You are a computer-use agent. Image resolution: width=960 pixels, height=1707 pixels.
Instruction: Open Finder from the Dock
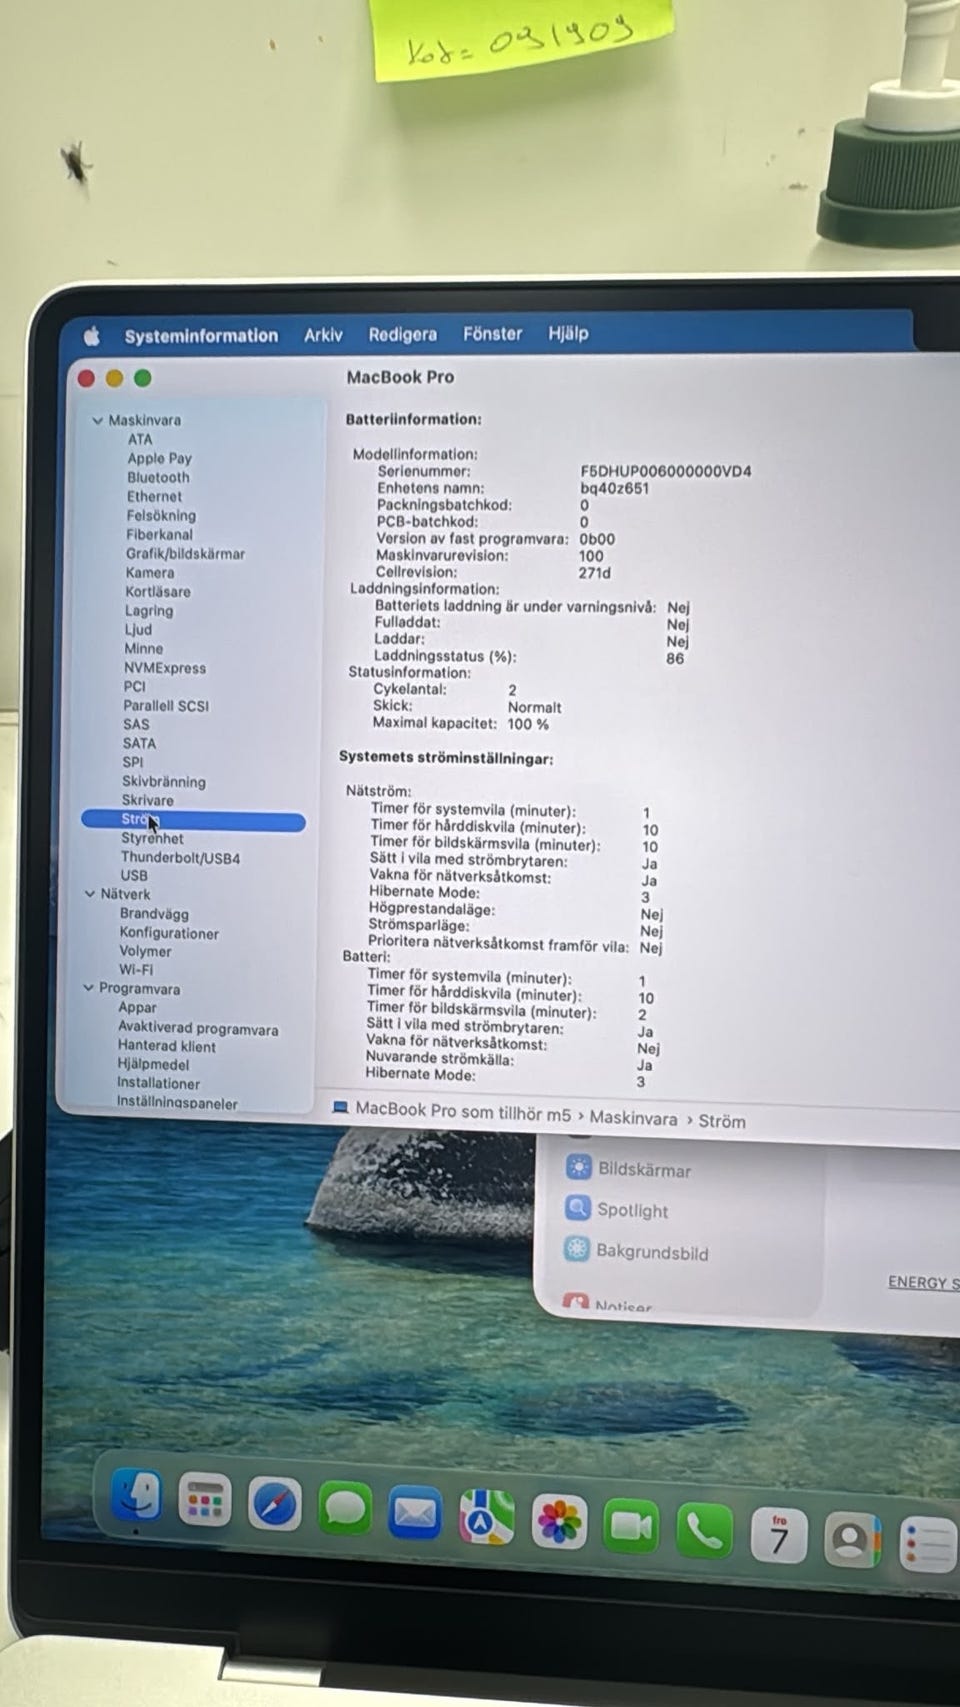point(135,1495)
